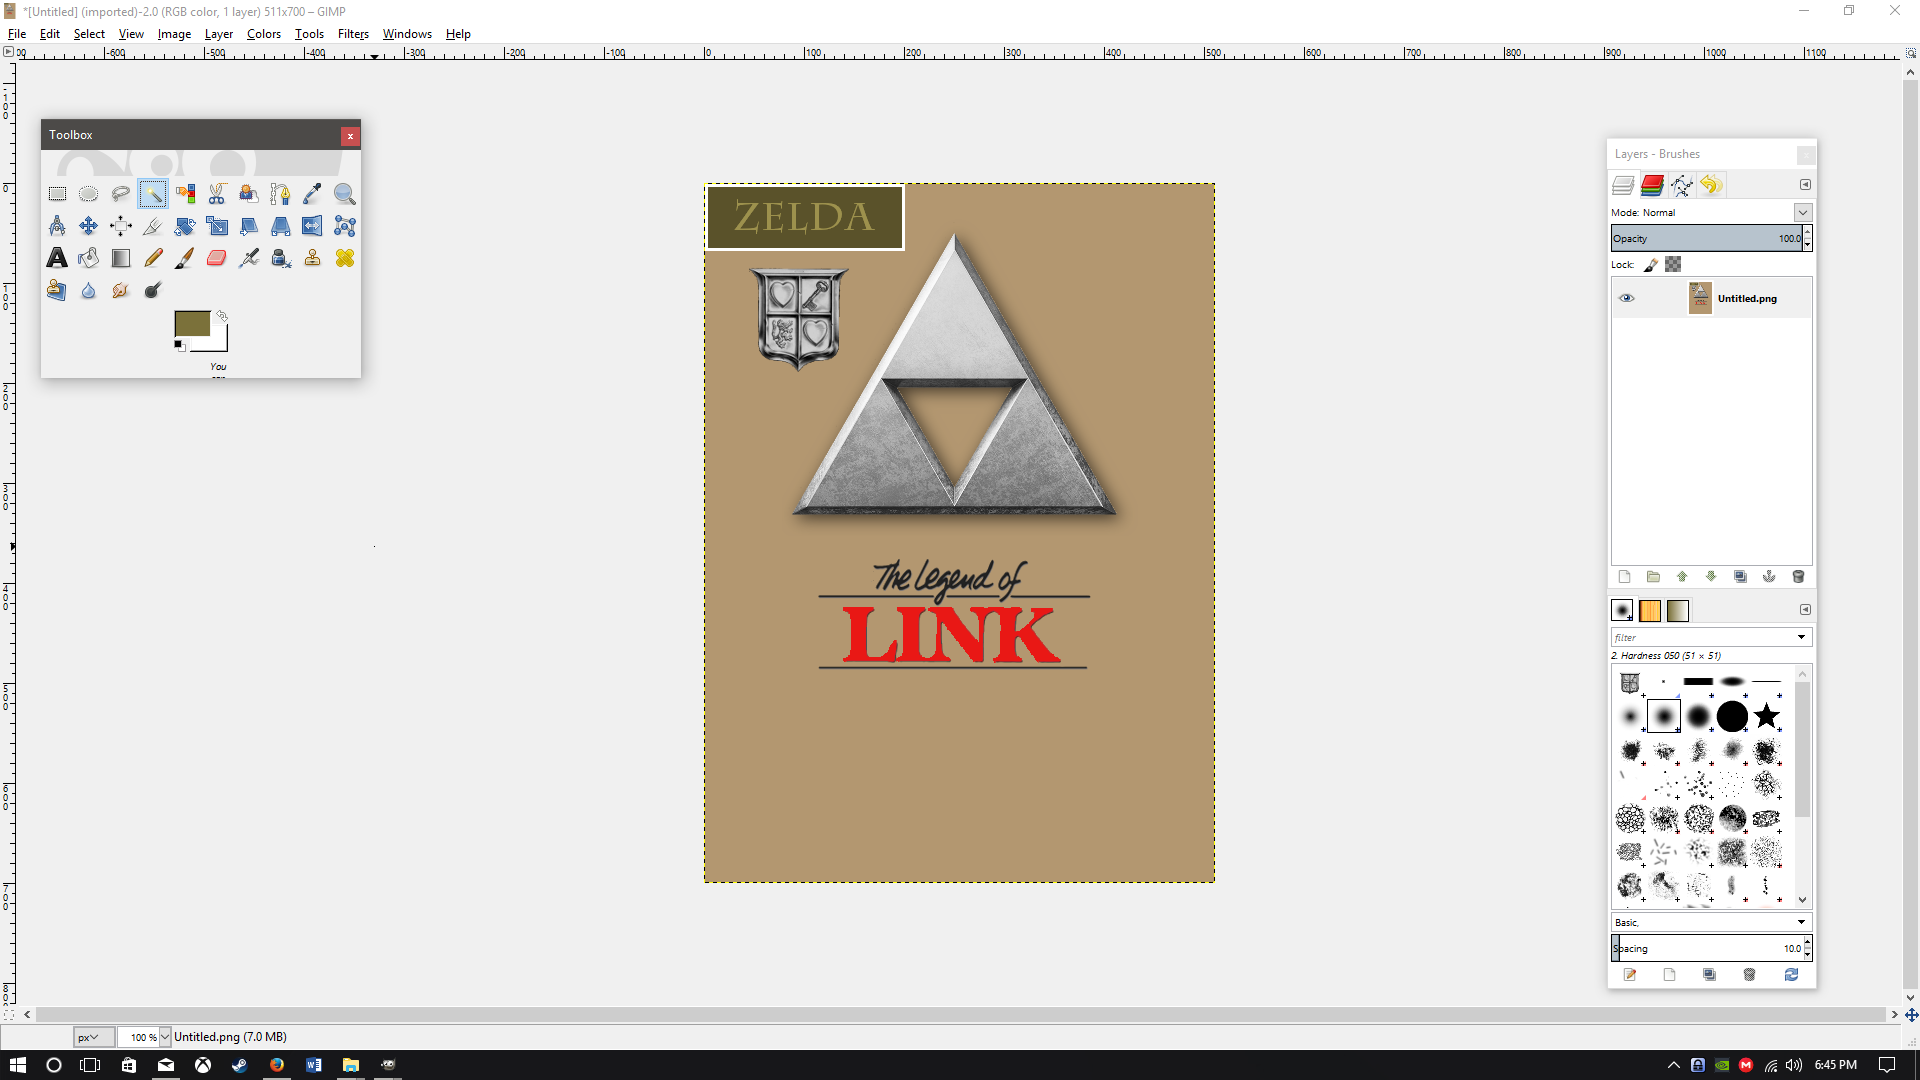Select the Foreground Select tool
This screenshot has height=1080, width=1920.
249,194
